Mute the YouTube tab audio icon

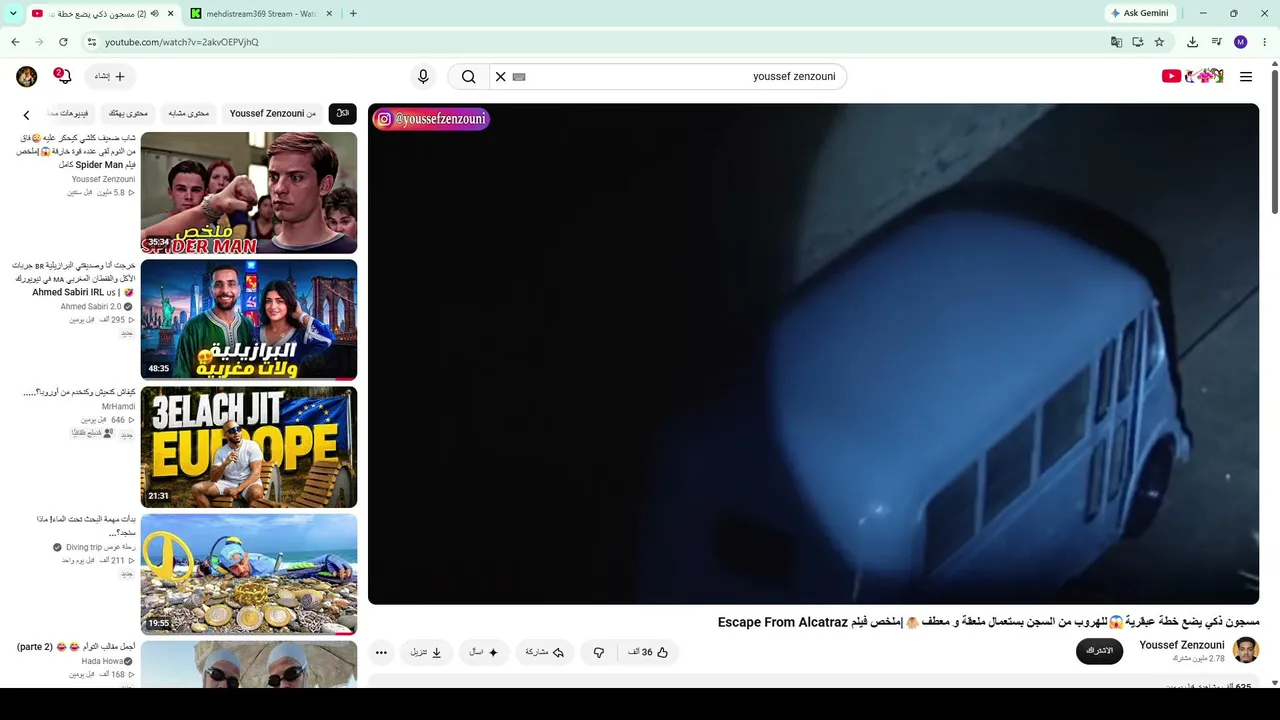pos(154,14)
